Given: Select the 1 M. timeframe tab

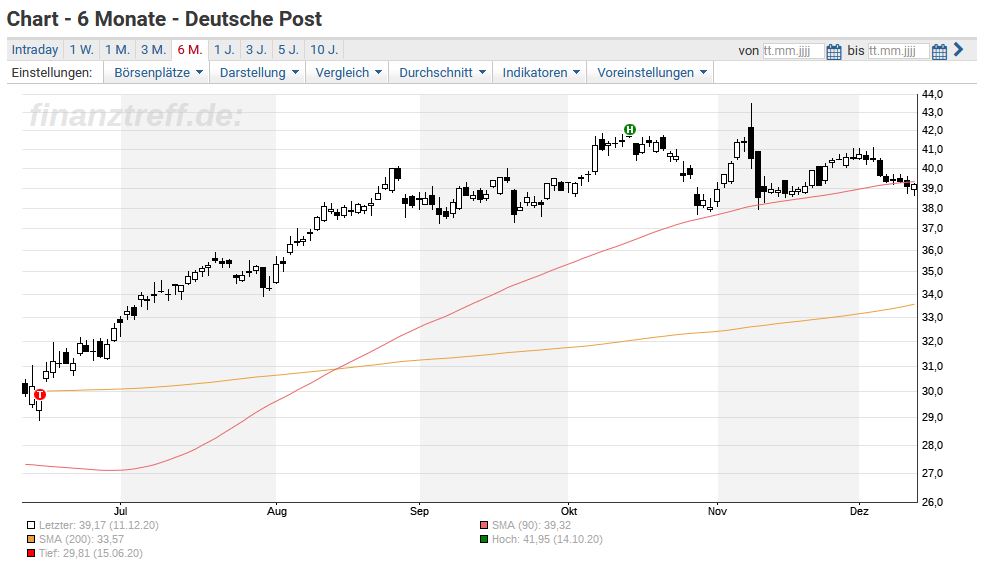Looking at the screenshot, I should [x=117, y=50].
